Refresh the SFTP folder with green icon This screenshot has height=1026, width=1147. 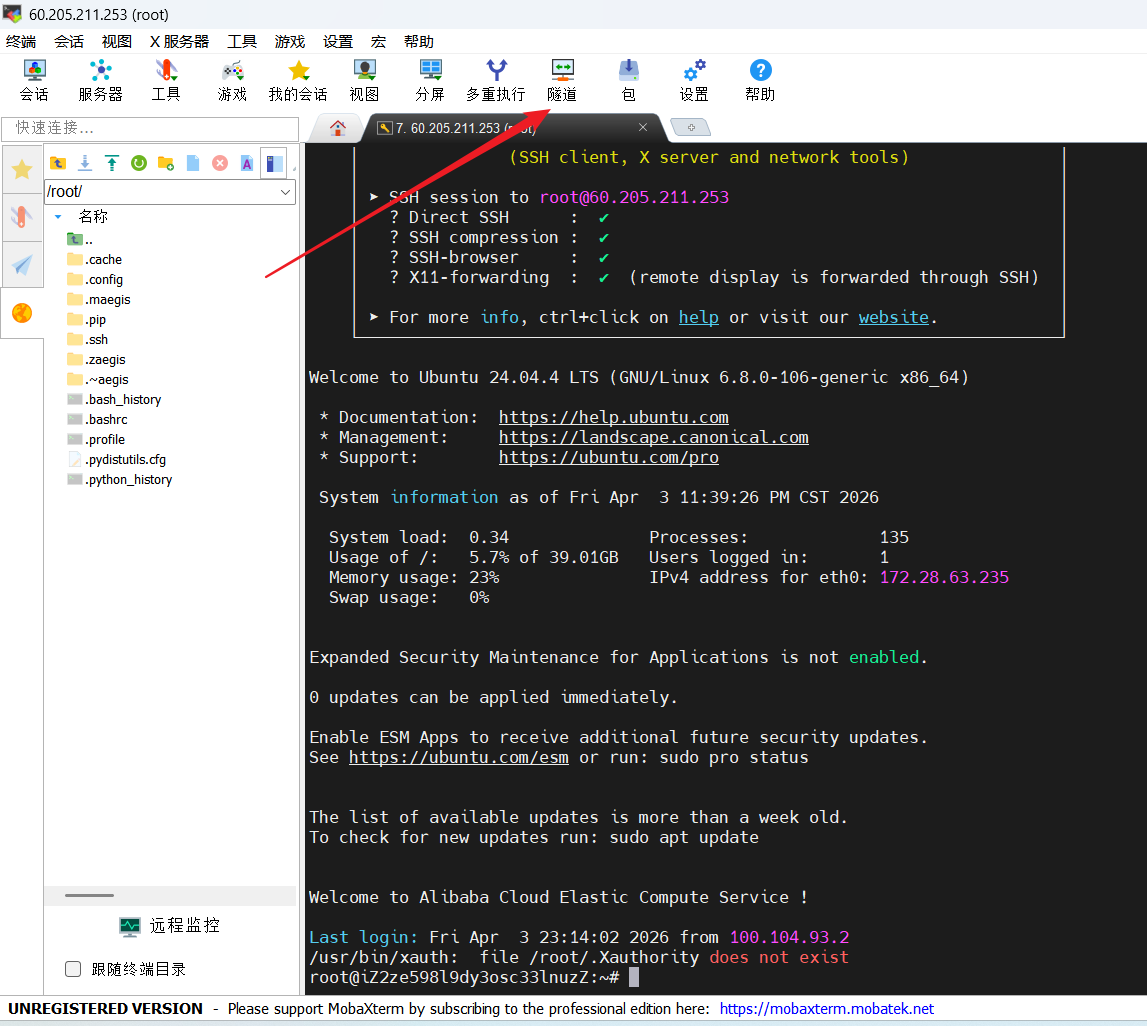(x=139, y=163)
